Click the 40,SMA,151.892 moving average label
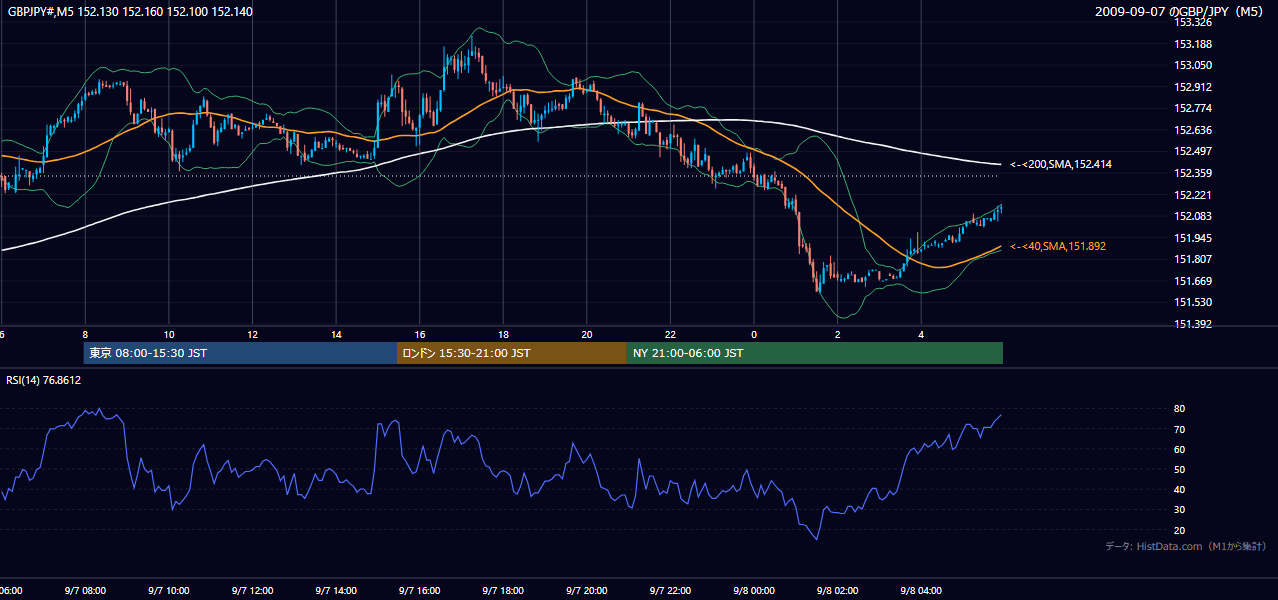Viewport: 1278px width, 600px height. click(1058, 246)
